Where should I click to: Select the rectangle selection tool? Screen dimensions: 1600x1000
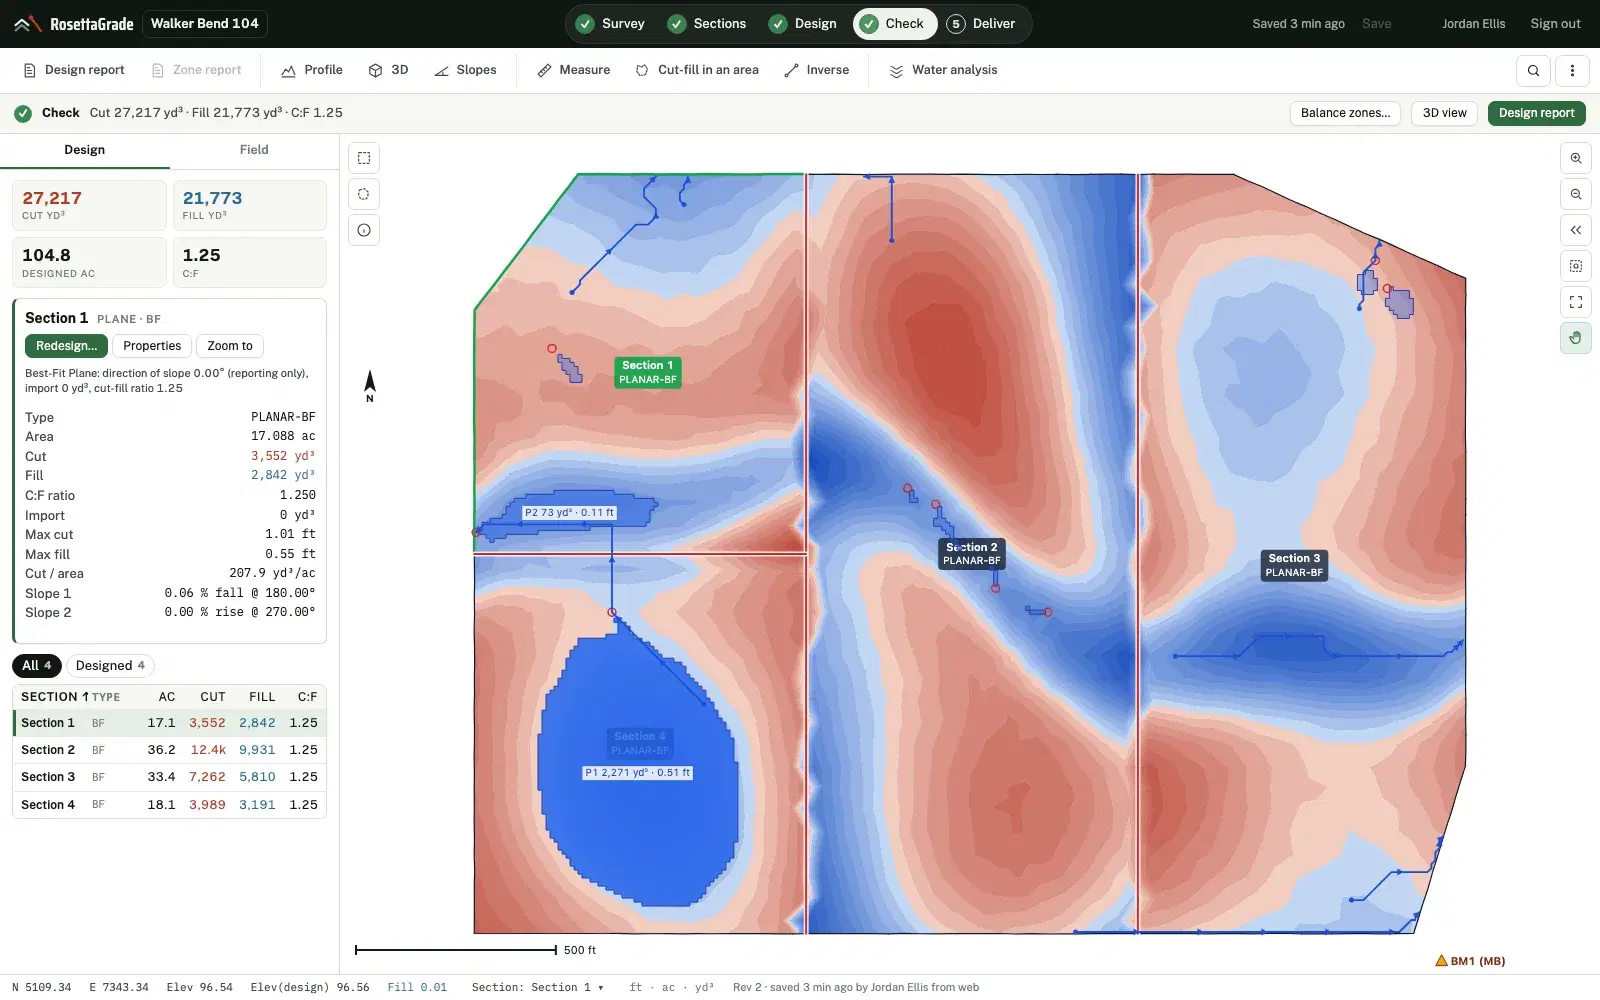(364, 158)
